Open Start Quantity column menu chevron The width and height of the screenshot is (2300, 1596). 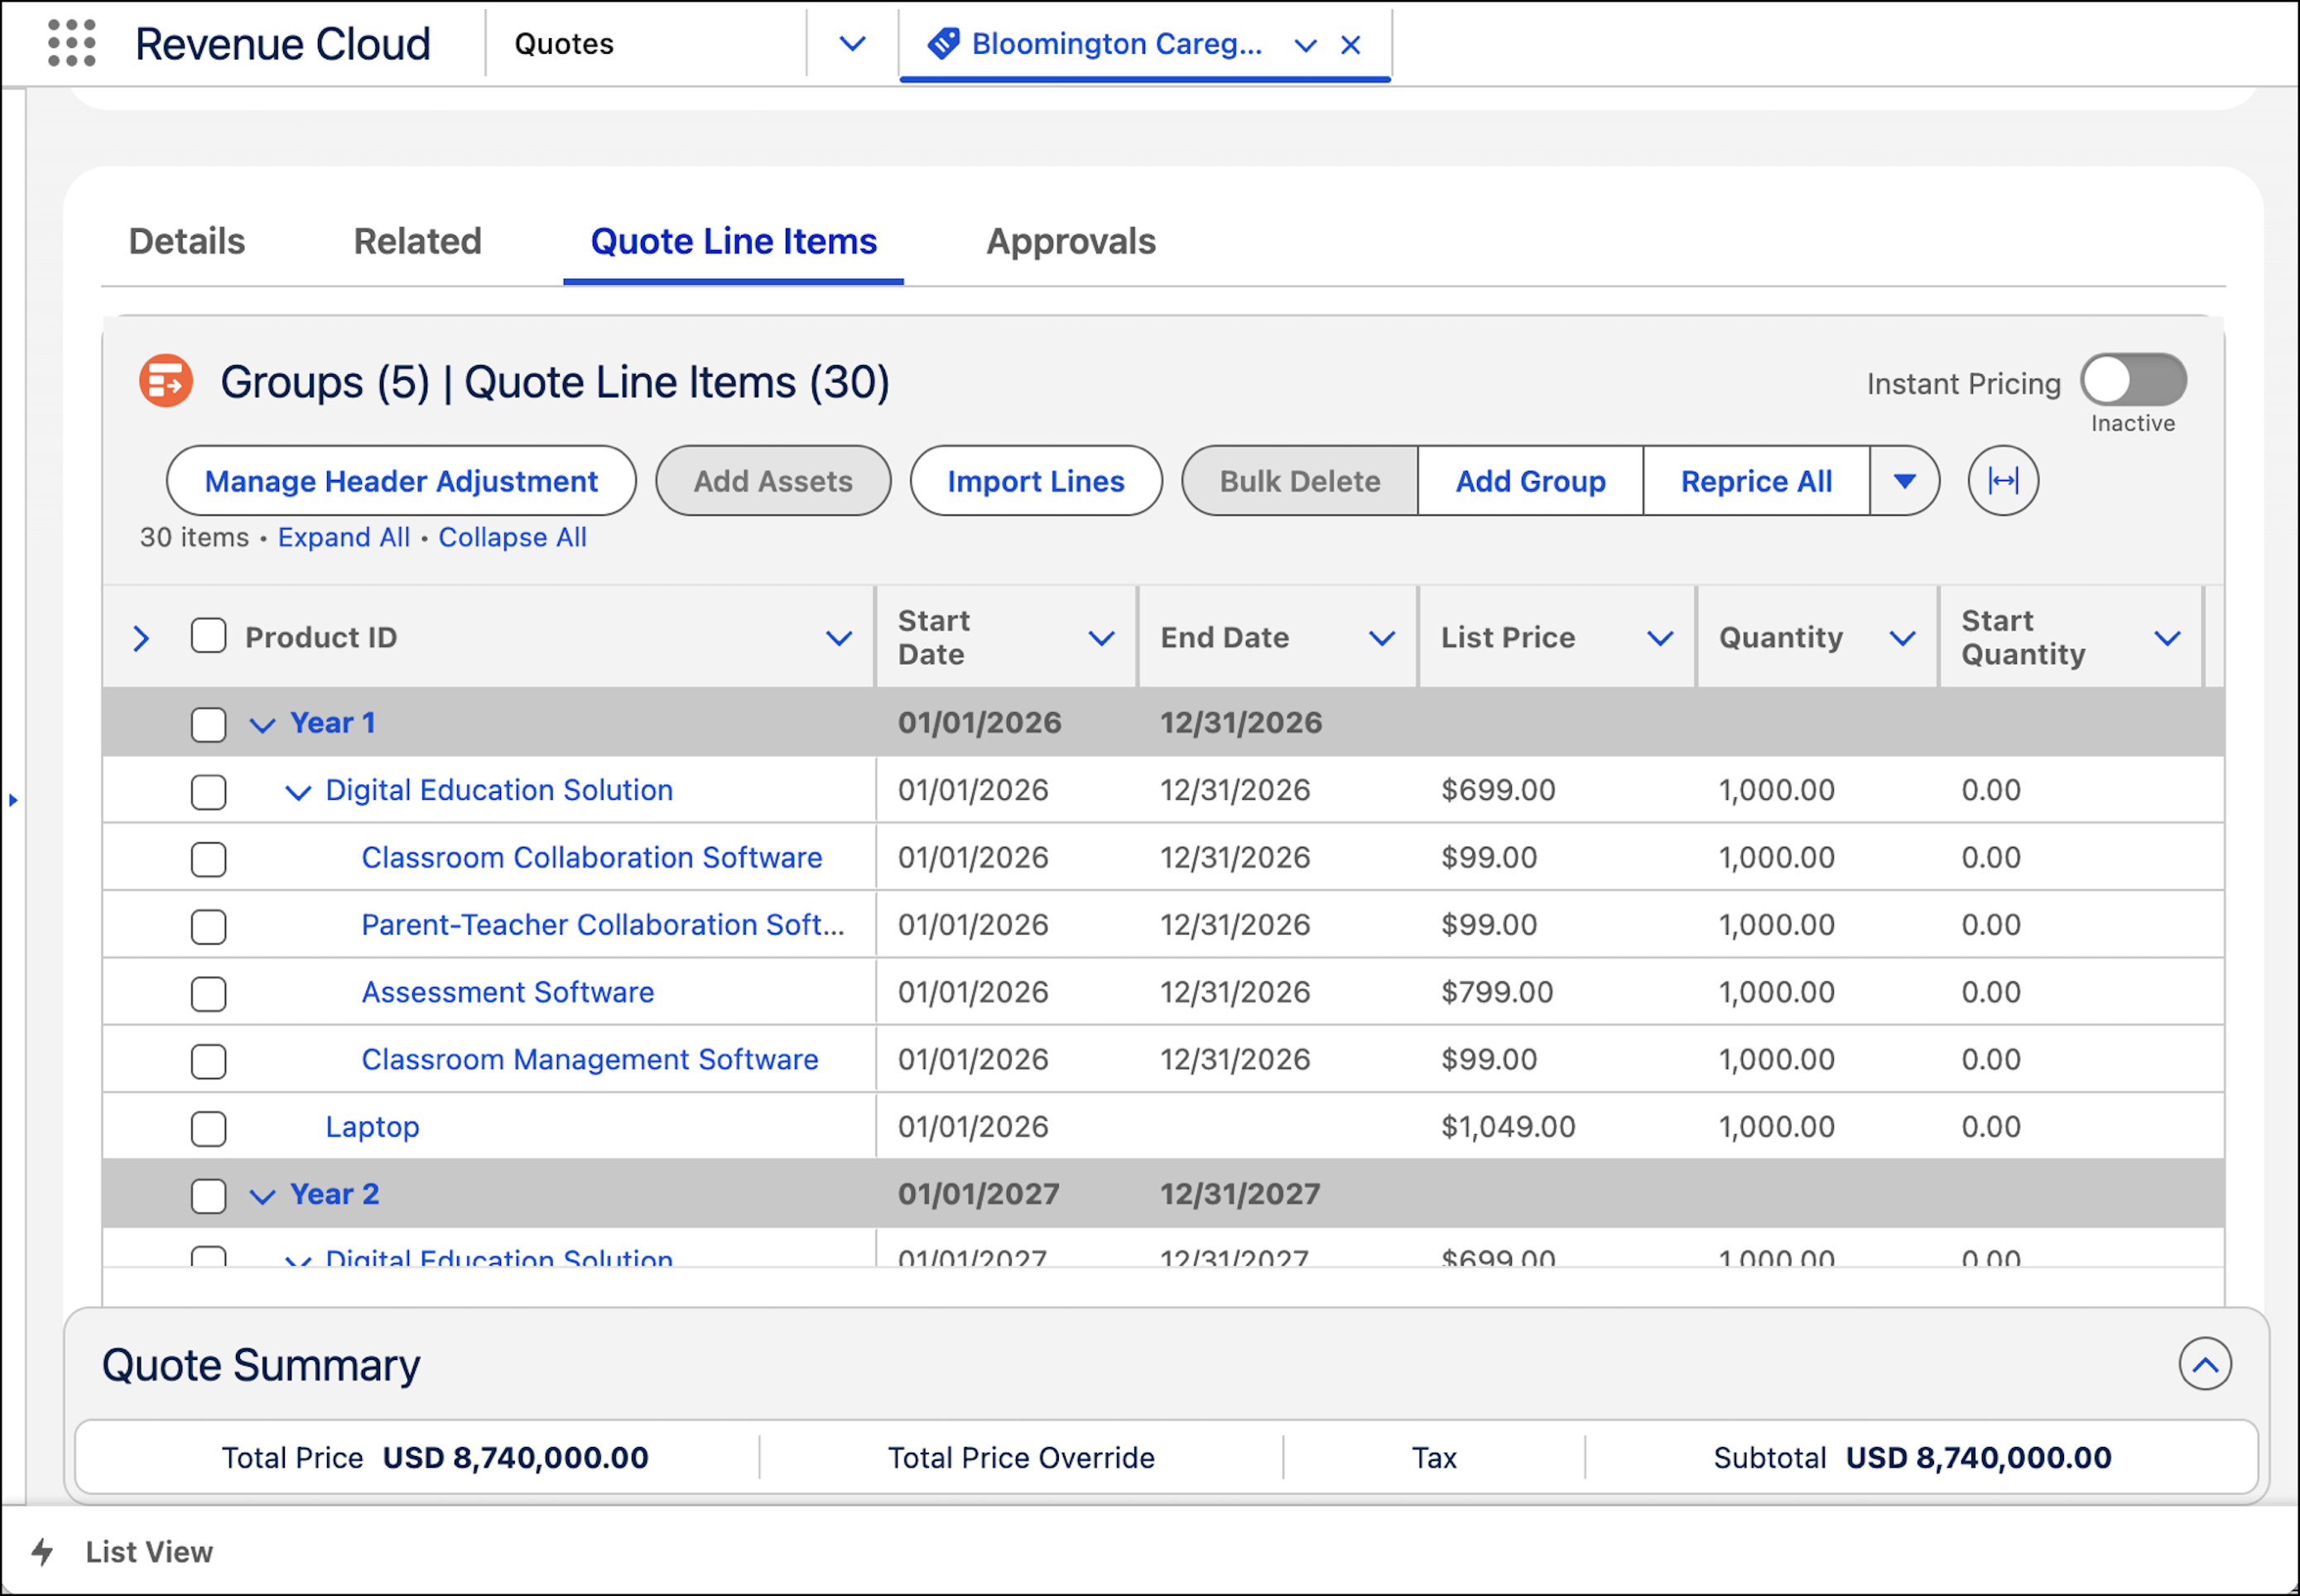(2167, 638)
